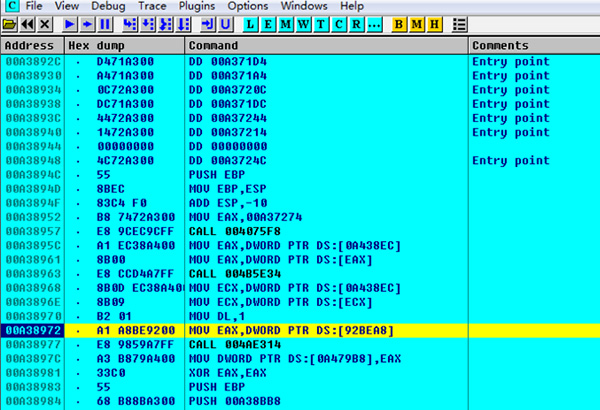Image resolution: width=600 pixels, height=410 pixels.
Task: Open CPU window with cyan C toolbar icon
Action: 339,25
